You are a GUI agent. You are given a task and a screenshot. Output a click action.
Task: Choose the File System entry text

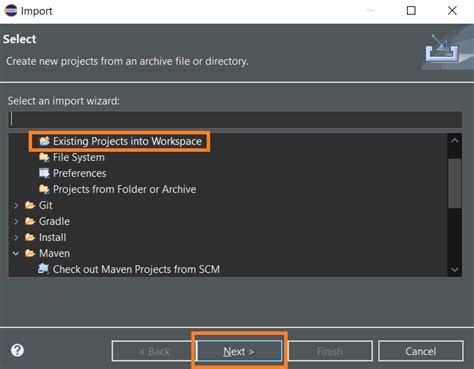click(79, 157)
